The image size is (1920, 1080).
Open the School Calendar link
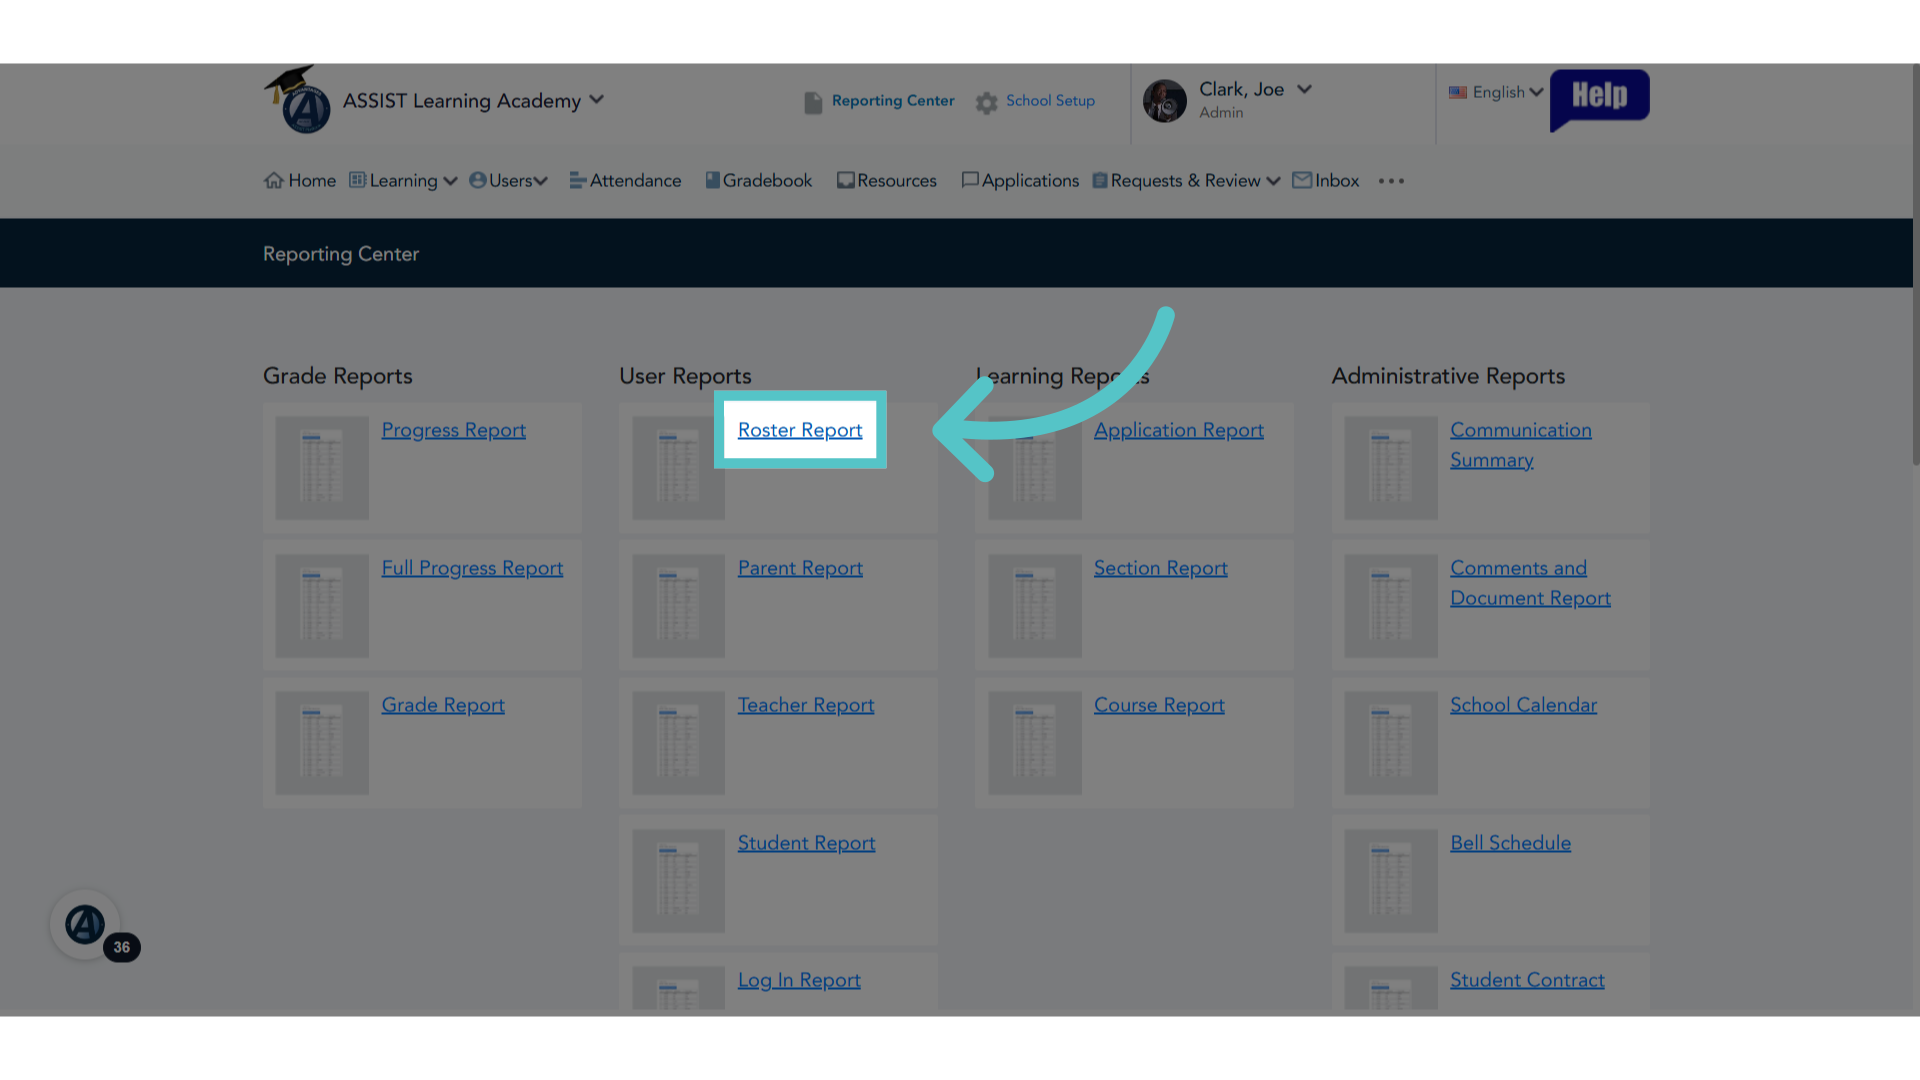(x=1523, y=705)
